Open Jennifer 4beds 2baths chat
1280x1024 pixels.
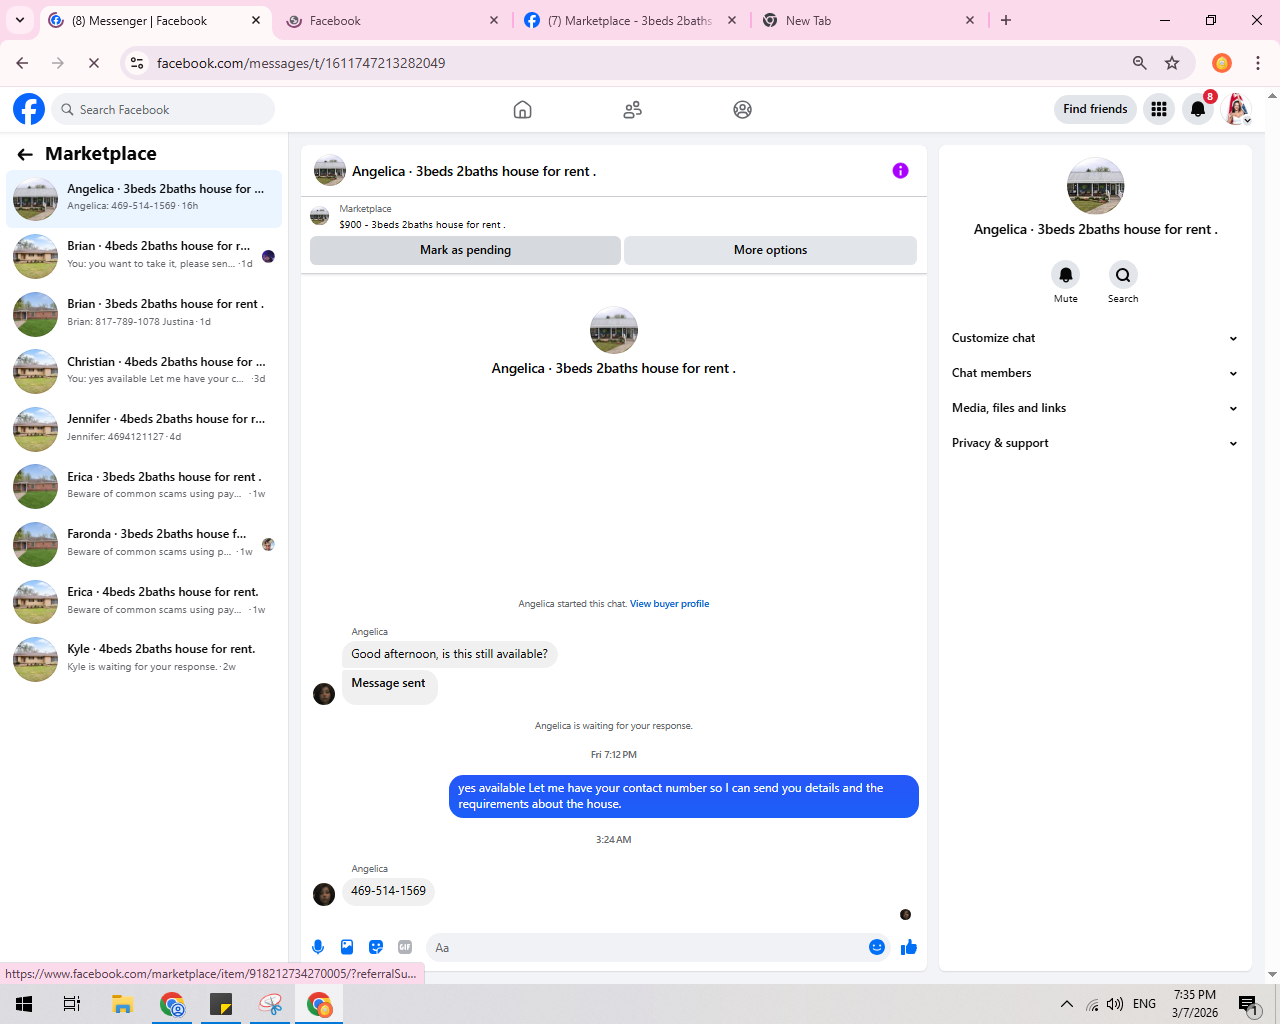144,429
